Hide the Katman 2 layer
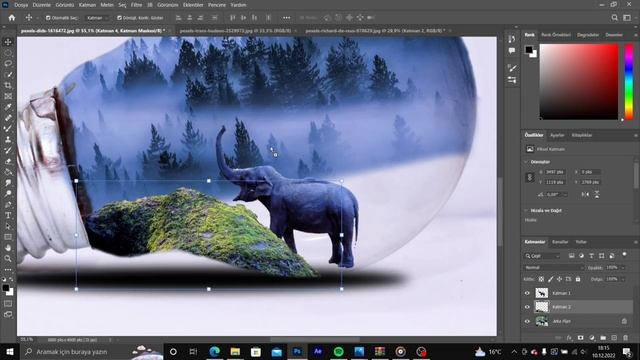The image size is (640, 360). pyautogui.click(x=527, y=307)
